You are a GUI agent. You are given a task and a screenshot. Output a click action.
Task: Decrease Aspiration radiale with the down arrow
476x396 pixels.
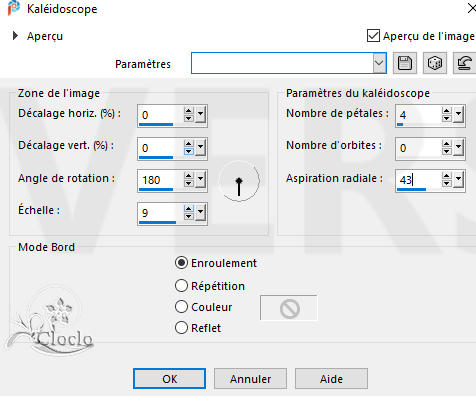(446, 184)
